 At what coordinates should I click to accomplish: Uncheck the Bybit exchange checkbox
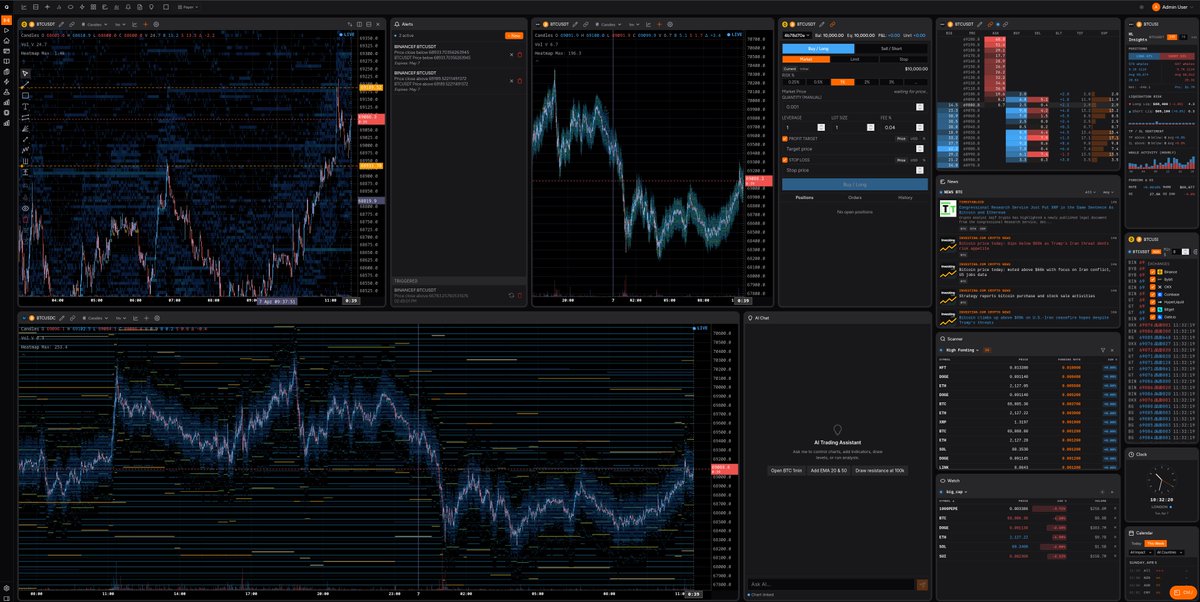1153,279
